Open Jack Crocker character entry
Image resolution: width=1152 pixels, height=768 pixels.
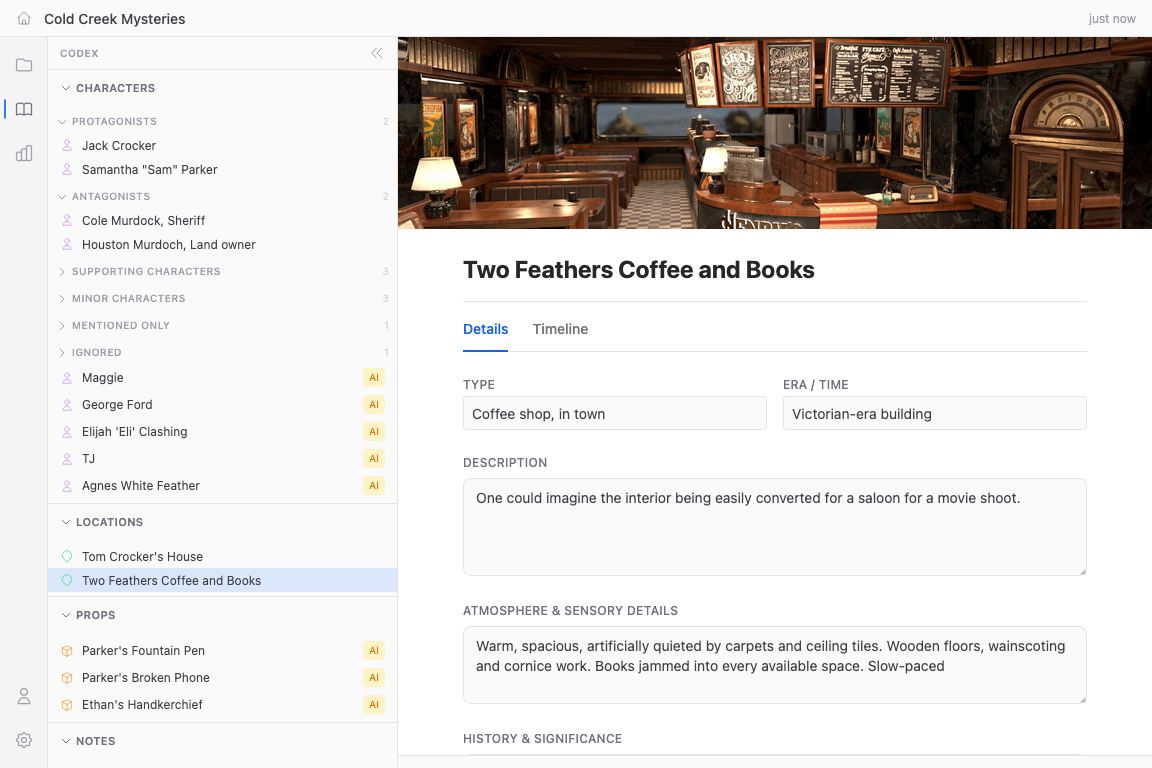pos(119,146)
